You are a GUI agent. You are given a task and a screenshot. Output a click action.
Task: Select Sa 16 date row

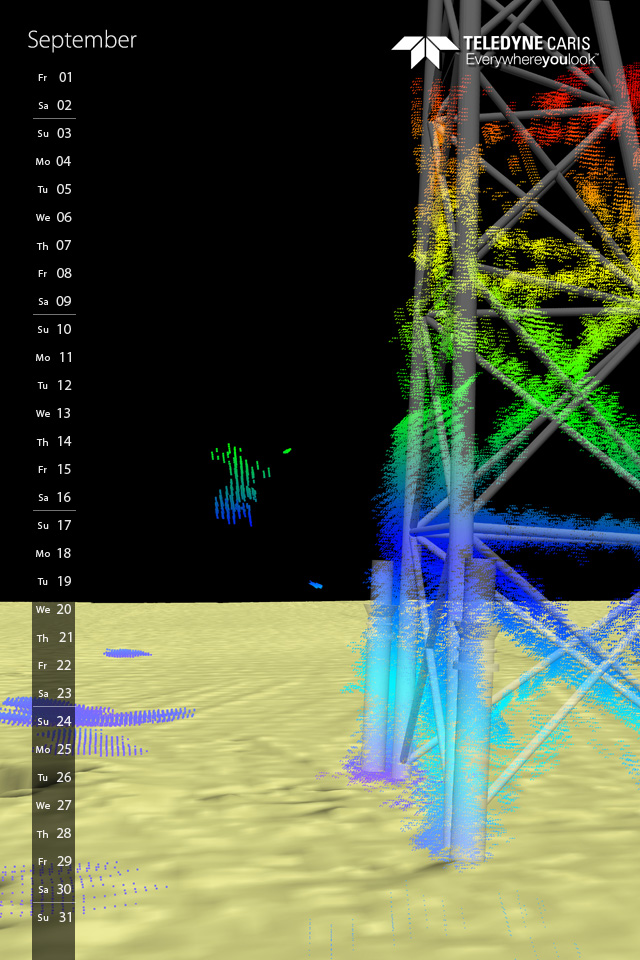[x=54, y=497]
